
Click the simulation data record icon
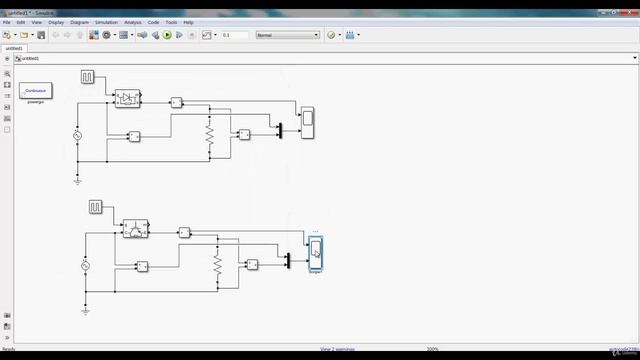(x=207, y=35)
